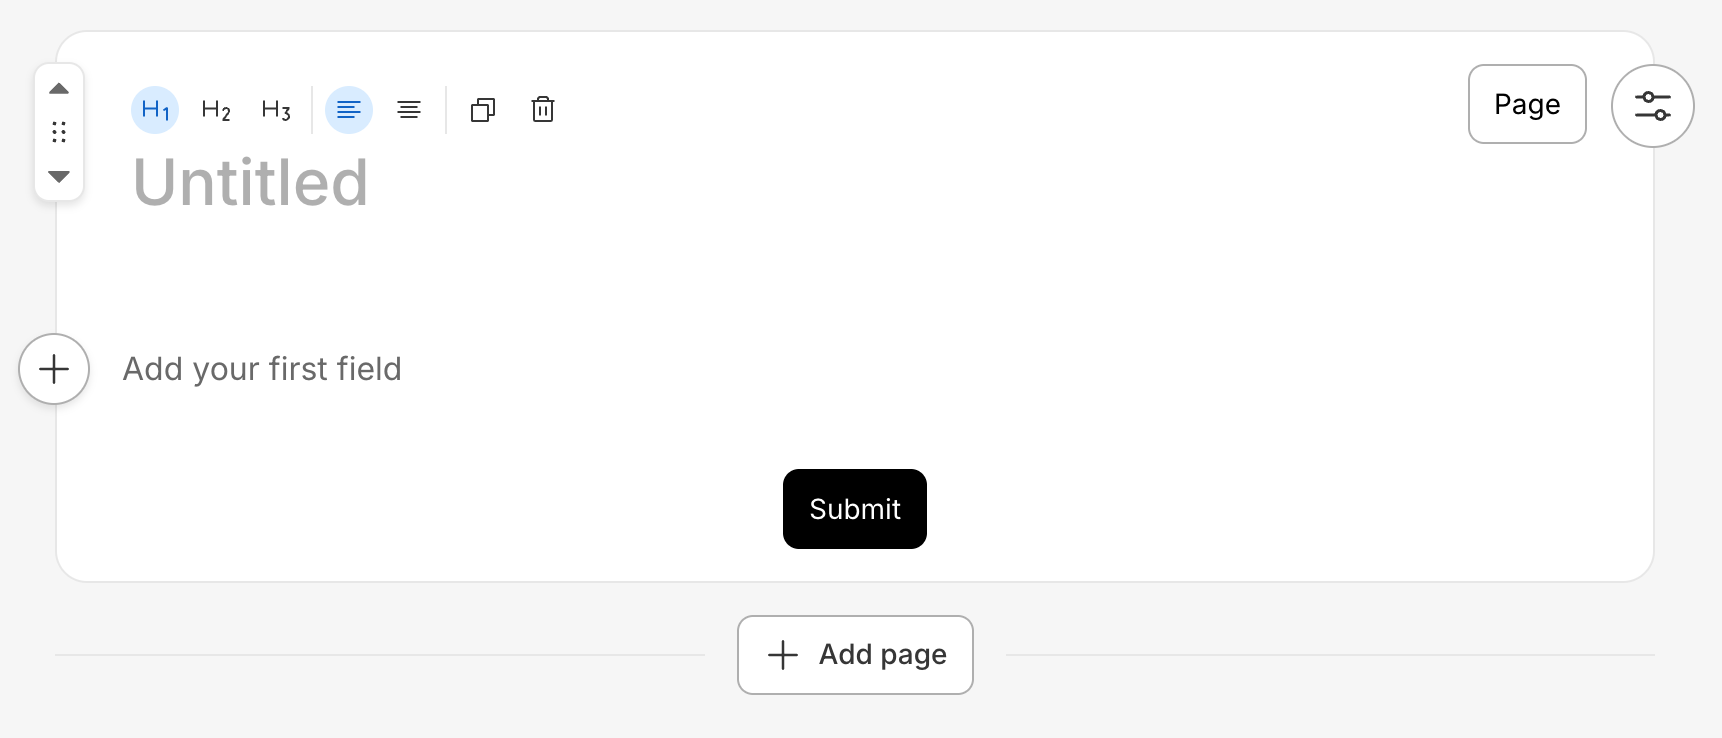The image size is (1722, 738).
Task: Delete the title block with the trash icon
Action: pyautogui.click(x=543, y=109)
